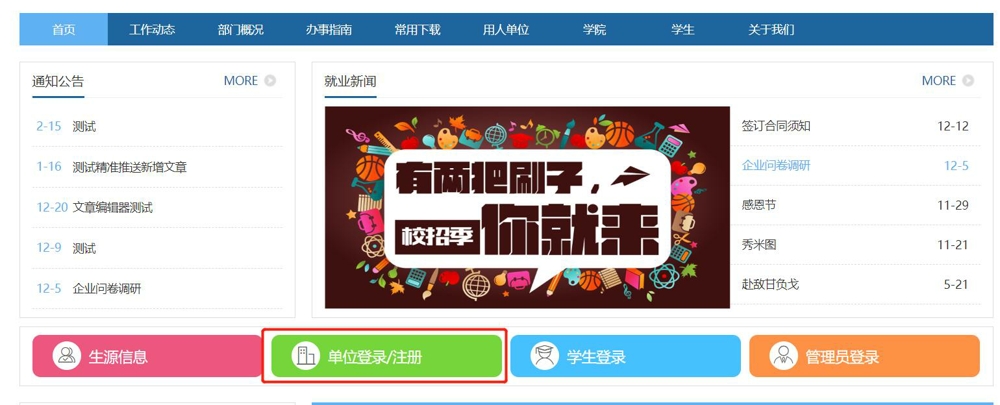Click the 管理员登录 orange button
This screenshot has height=405, width=1000.
pyautogui.click(x=864, y=356)
